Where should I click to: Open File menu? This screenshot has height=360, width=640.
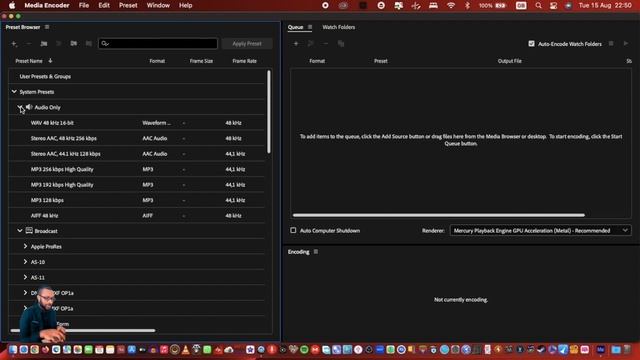point(84,5)
